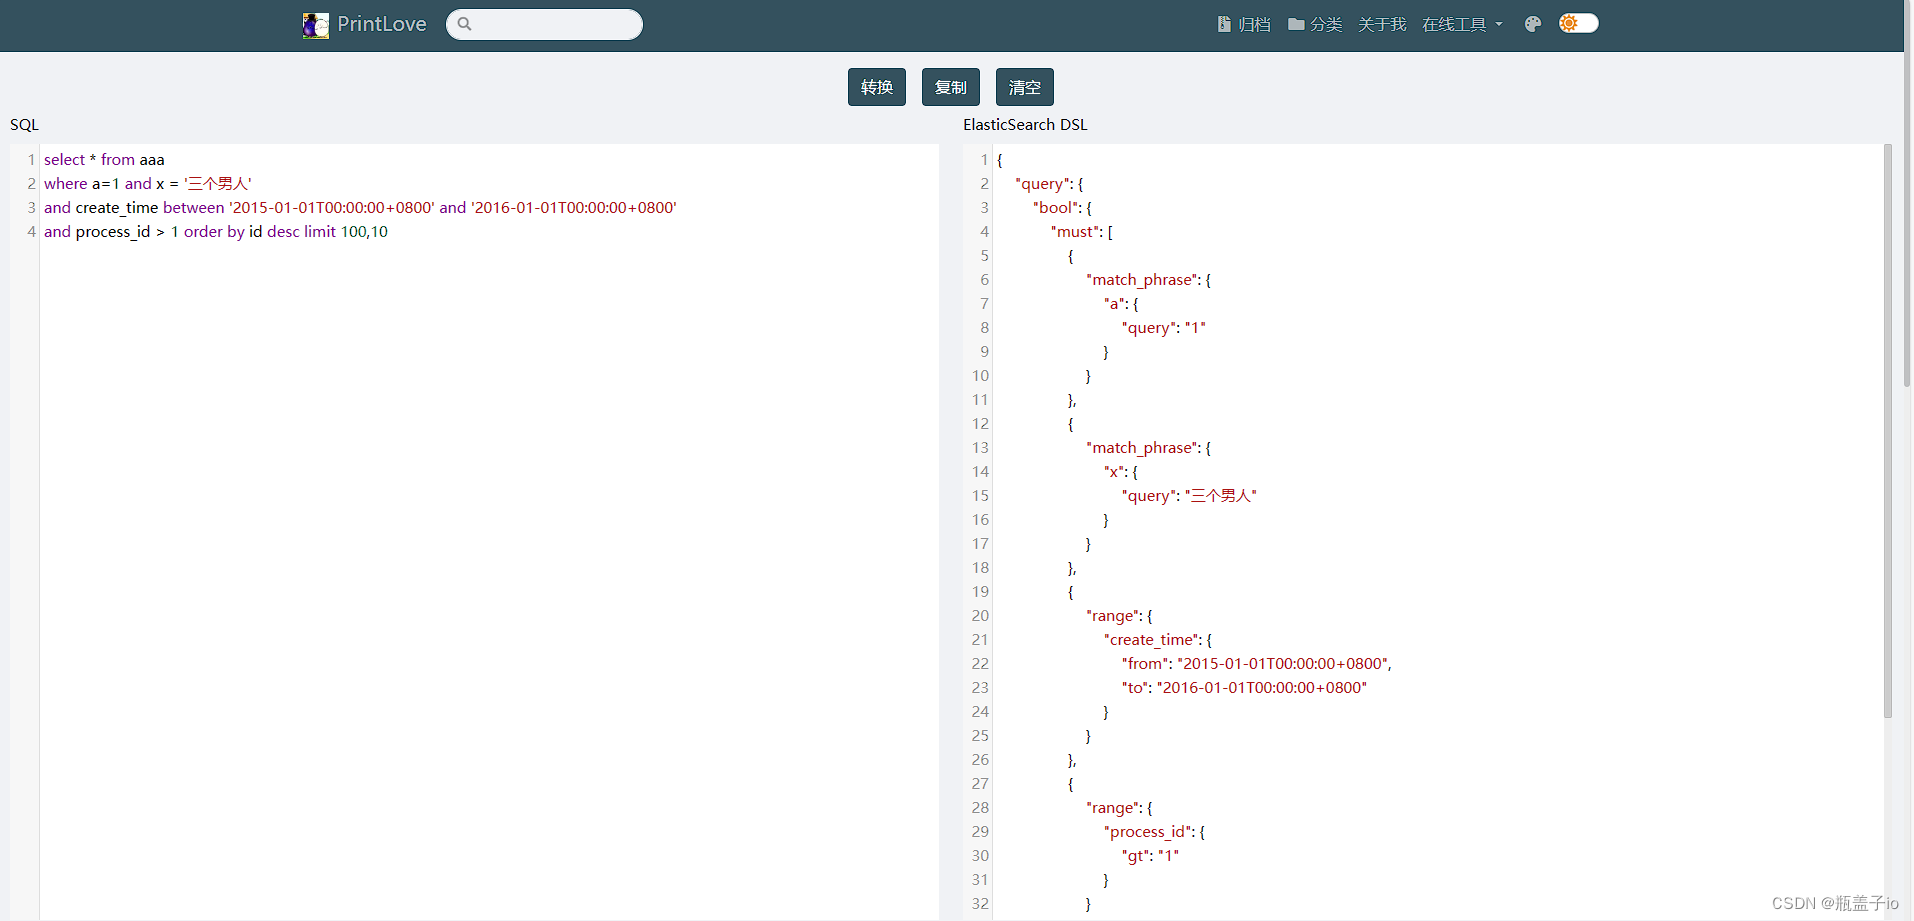The height and width of the screenshot is (921, 1914).
Task: Click the magnifier icon in search bar
Action: pos(464,24)
